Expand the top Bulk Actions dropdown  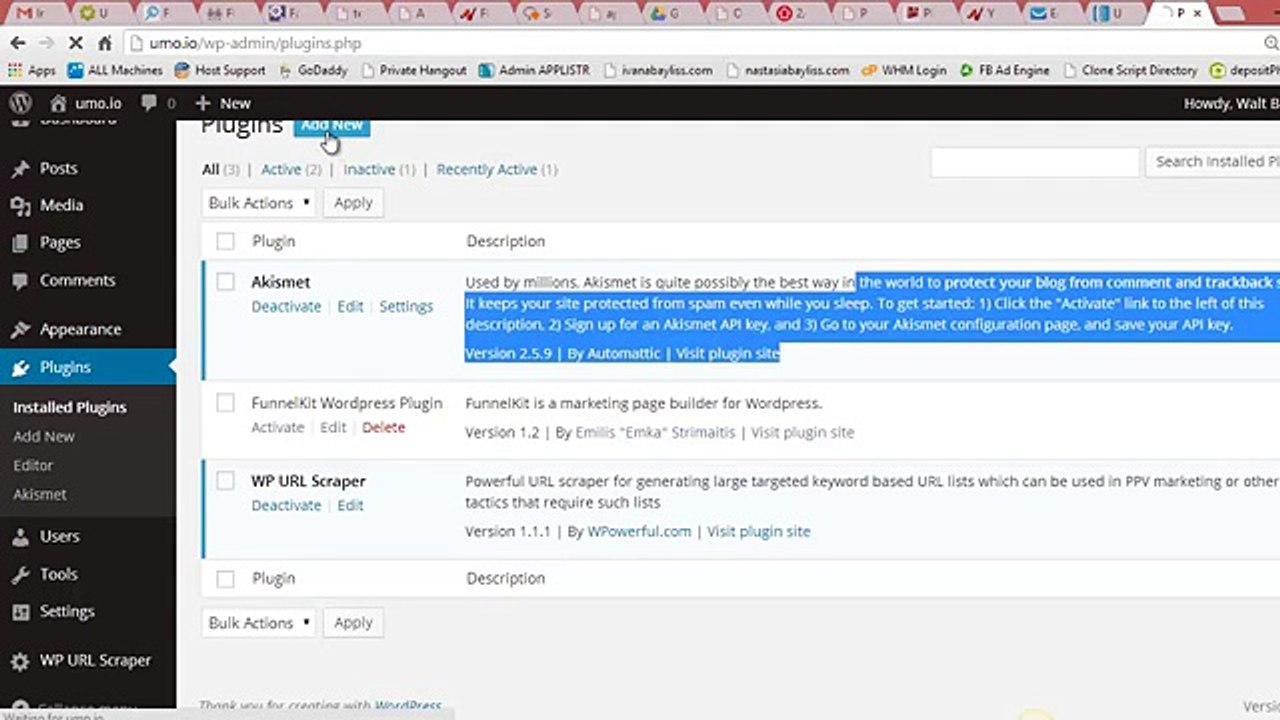pyautogui.click(x=259, y=203)
